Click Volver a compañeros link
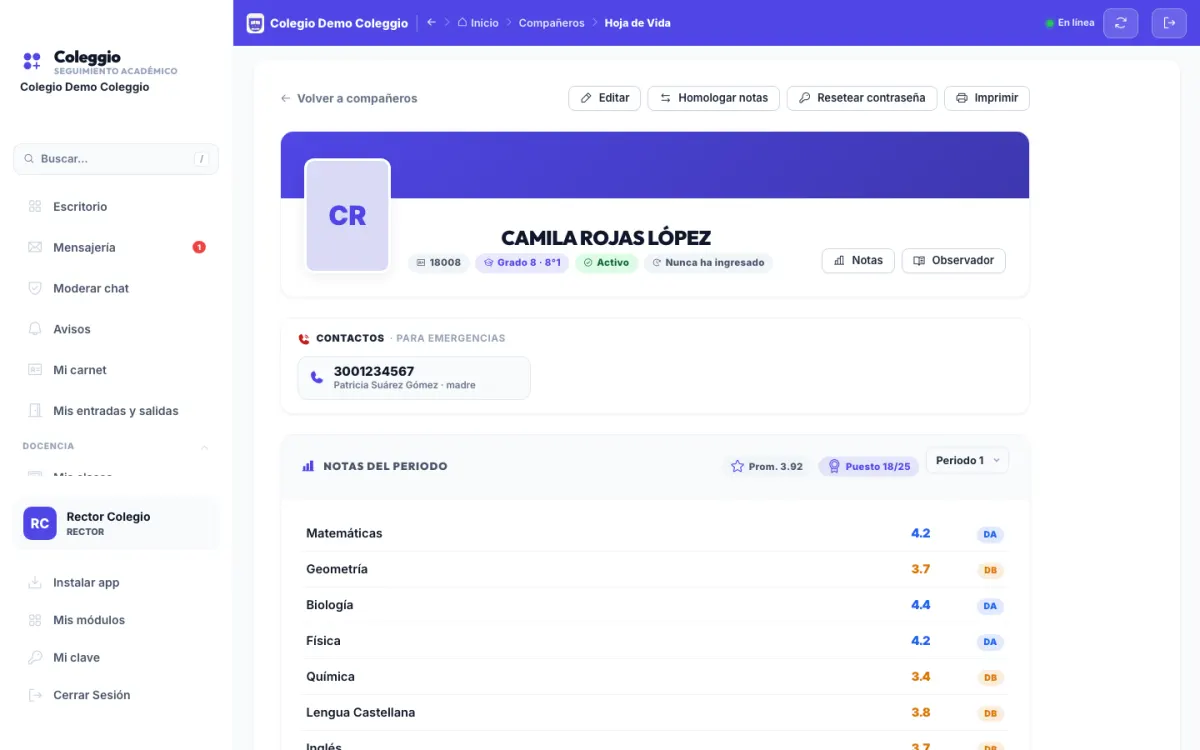The image size is (1200, 750). (x=349, y=98)
